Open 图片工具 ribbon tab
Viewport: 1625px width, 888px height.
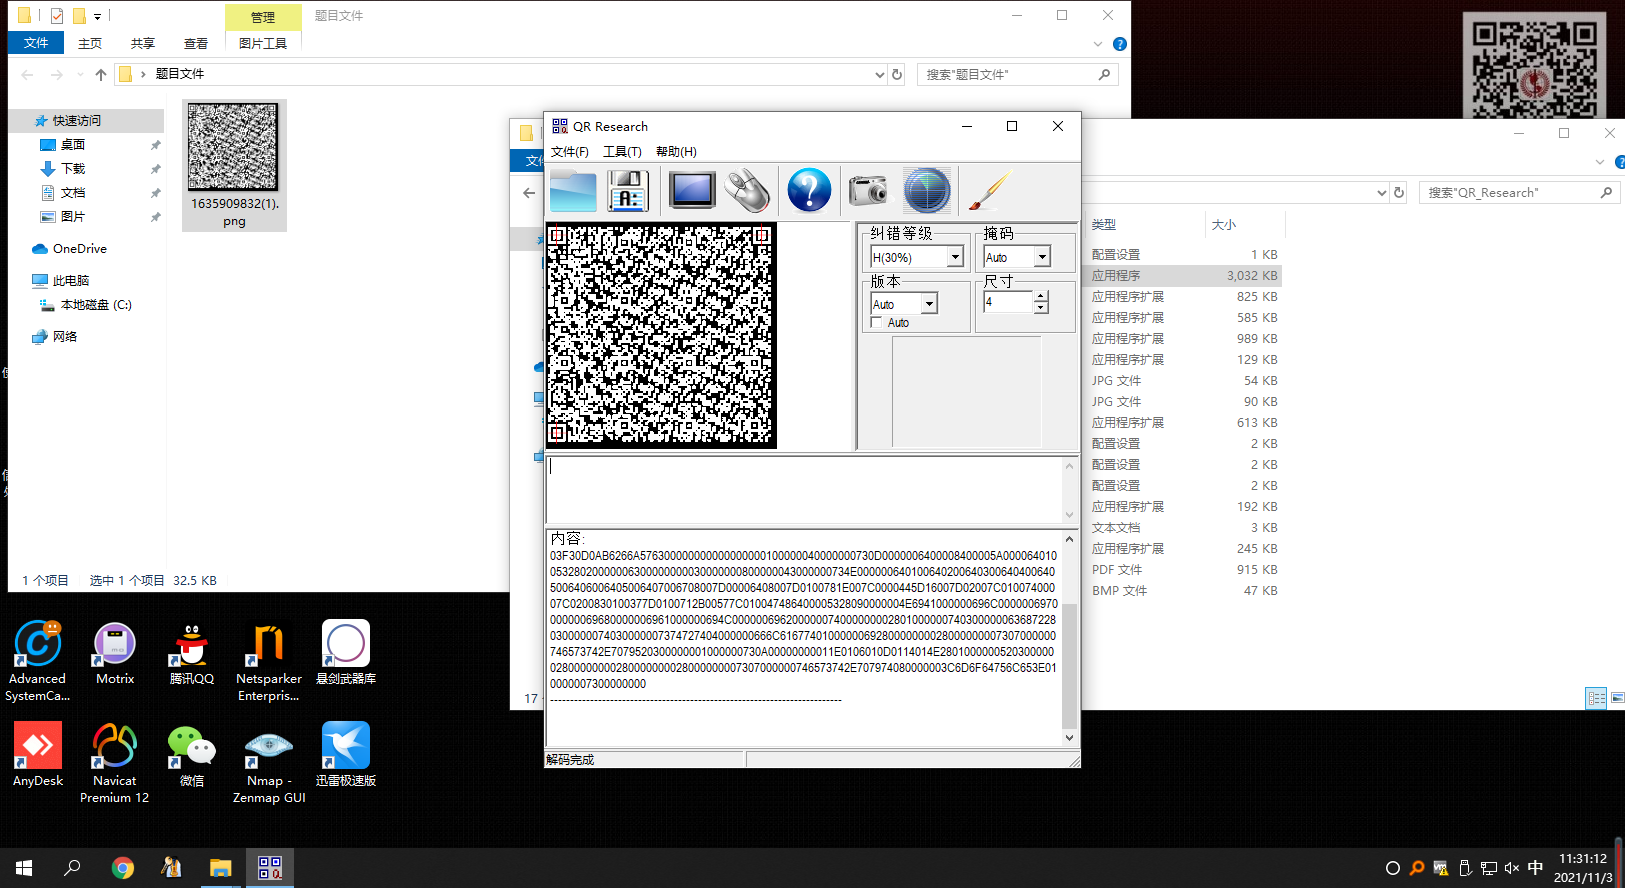point(263,43)
